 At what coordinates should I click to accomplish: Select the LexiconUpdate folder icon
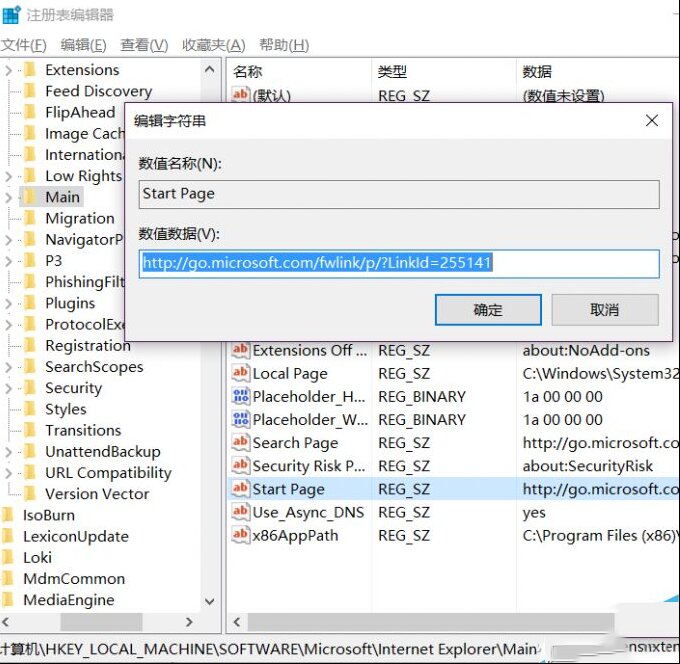coord(8,536)
